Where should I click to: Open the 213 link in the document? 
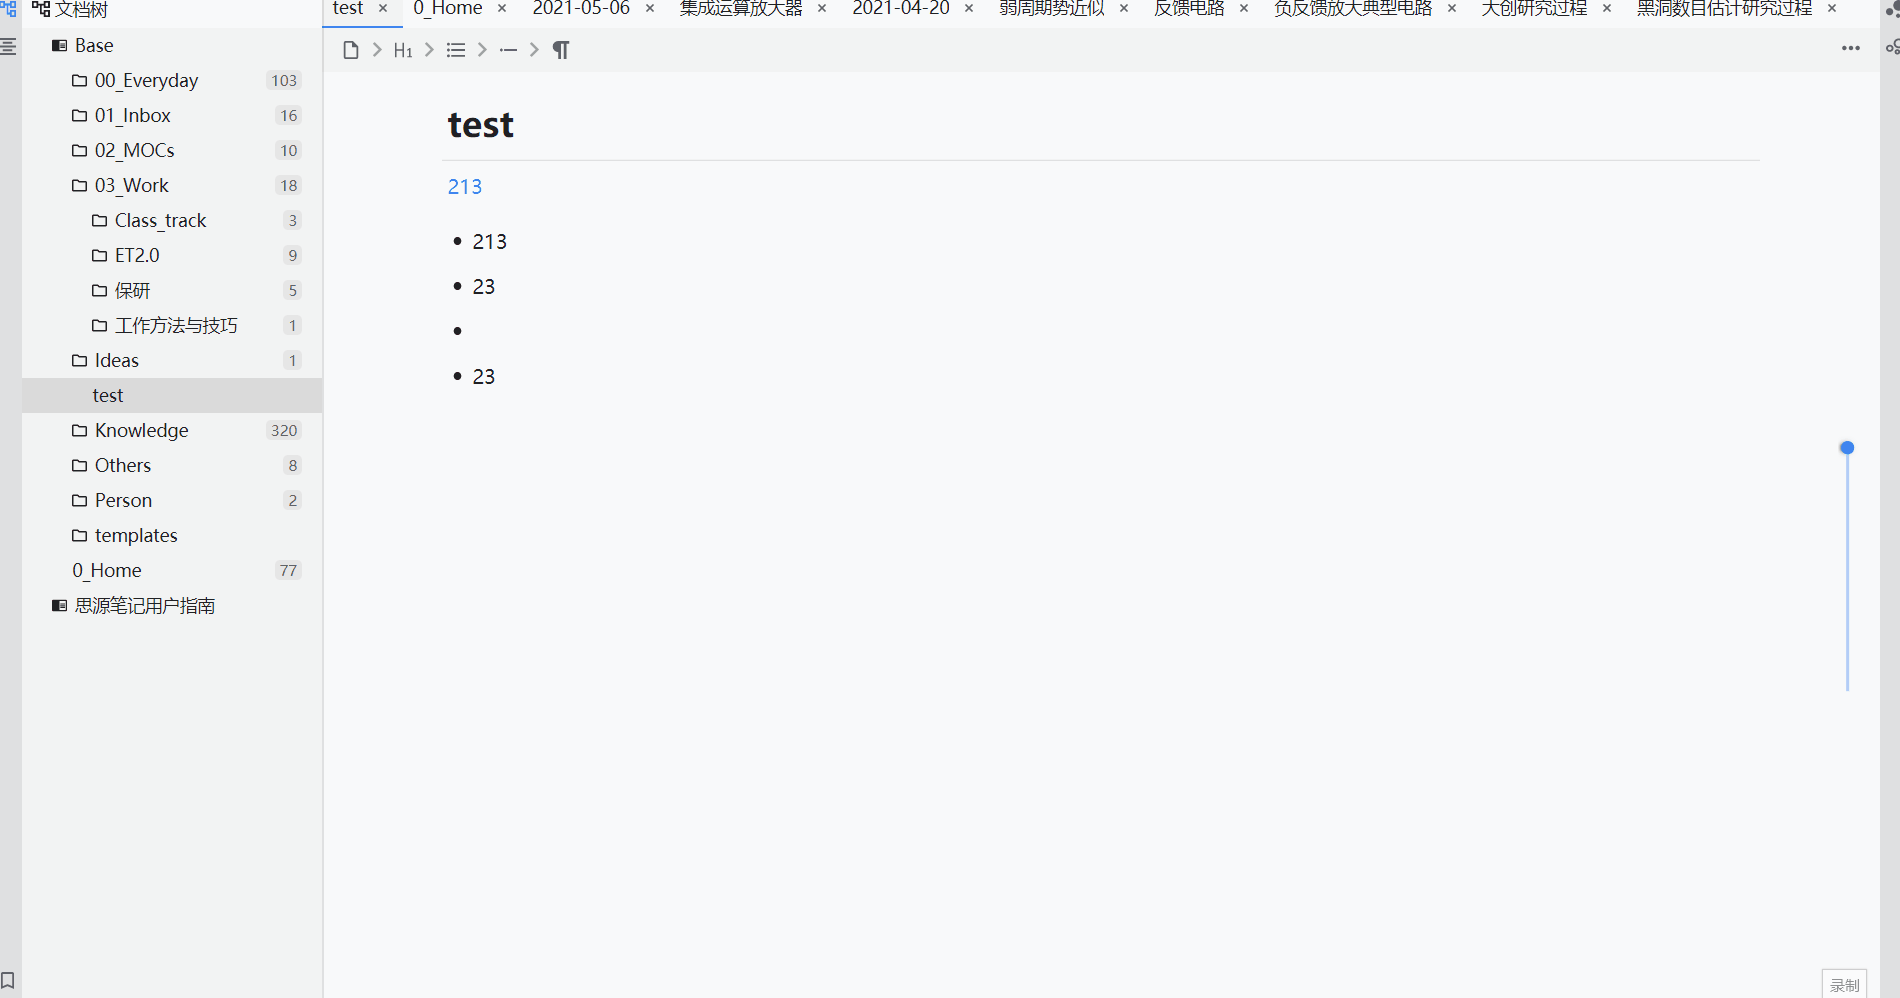point(464,186)
